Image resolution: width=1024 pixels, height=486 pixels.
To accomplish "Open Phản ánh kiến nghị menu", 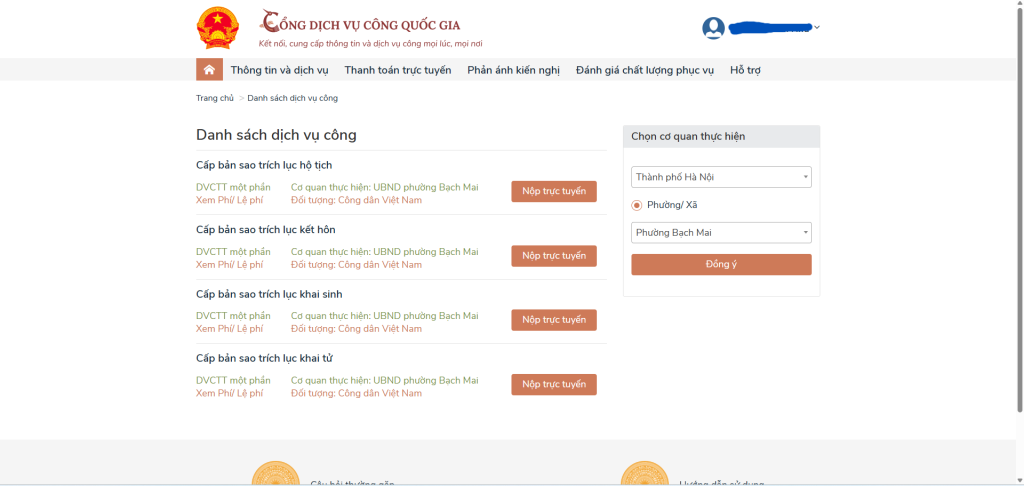I will click(x=513, y=70).
